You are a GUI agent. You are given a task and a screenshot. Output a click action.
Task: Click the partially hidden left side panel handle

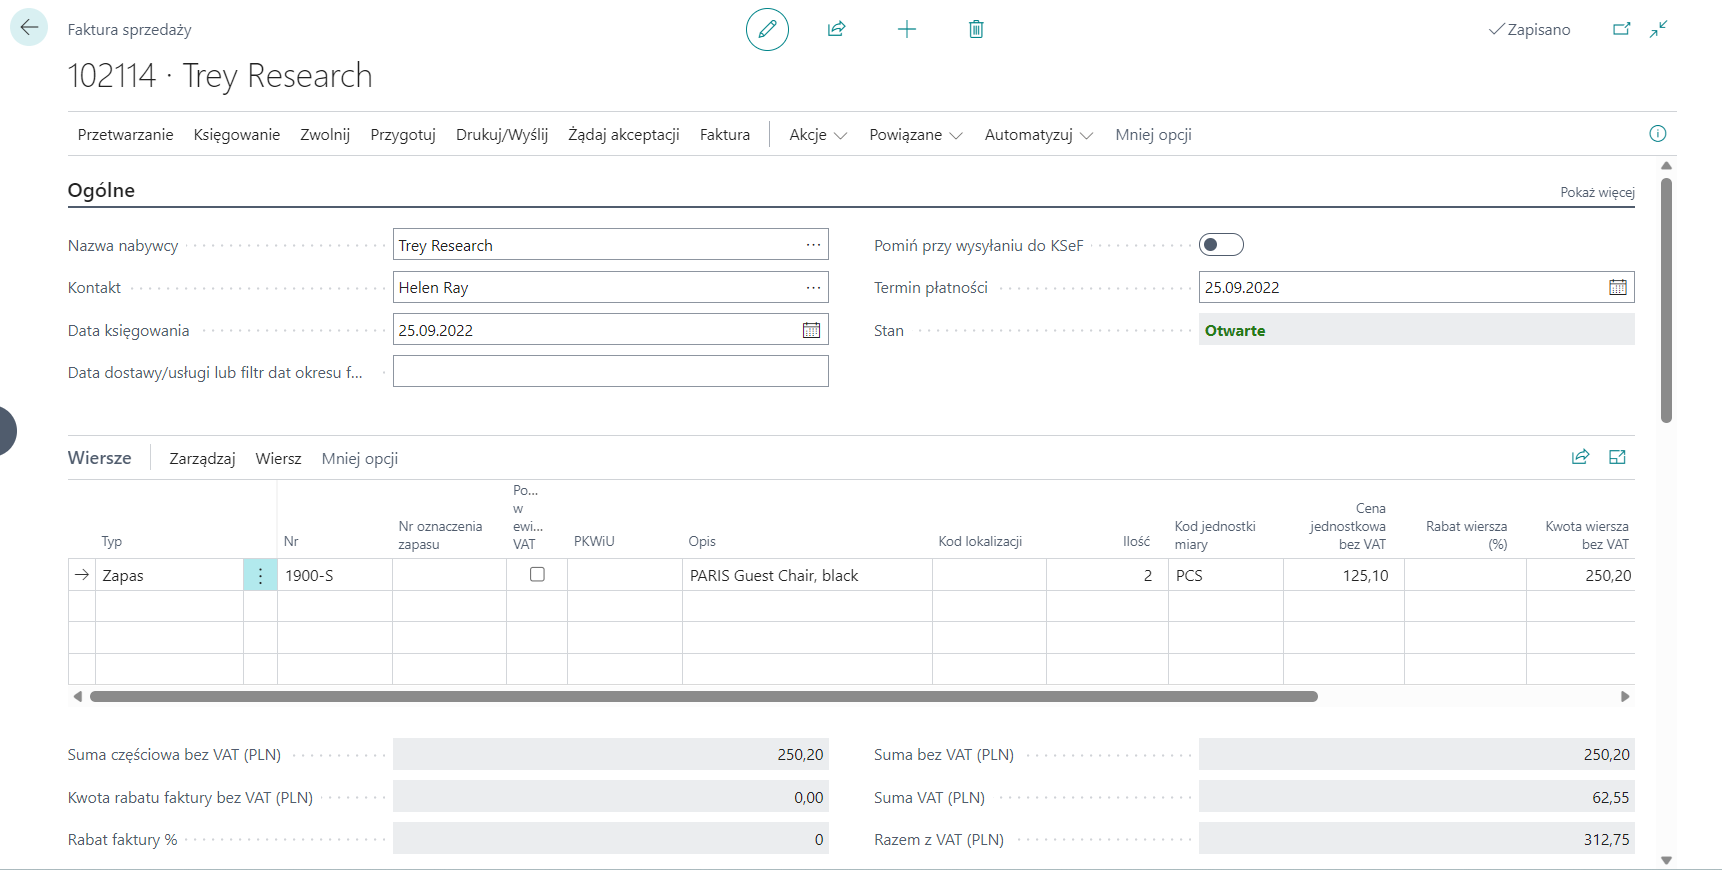[8, 431]
